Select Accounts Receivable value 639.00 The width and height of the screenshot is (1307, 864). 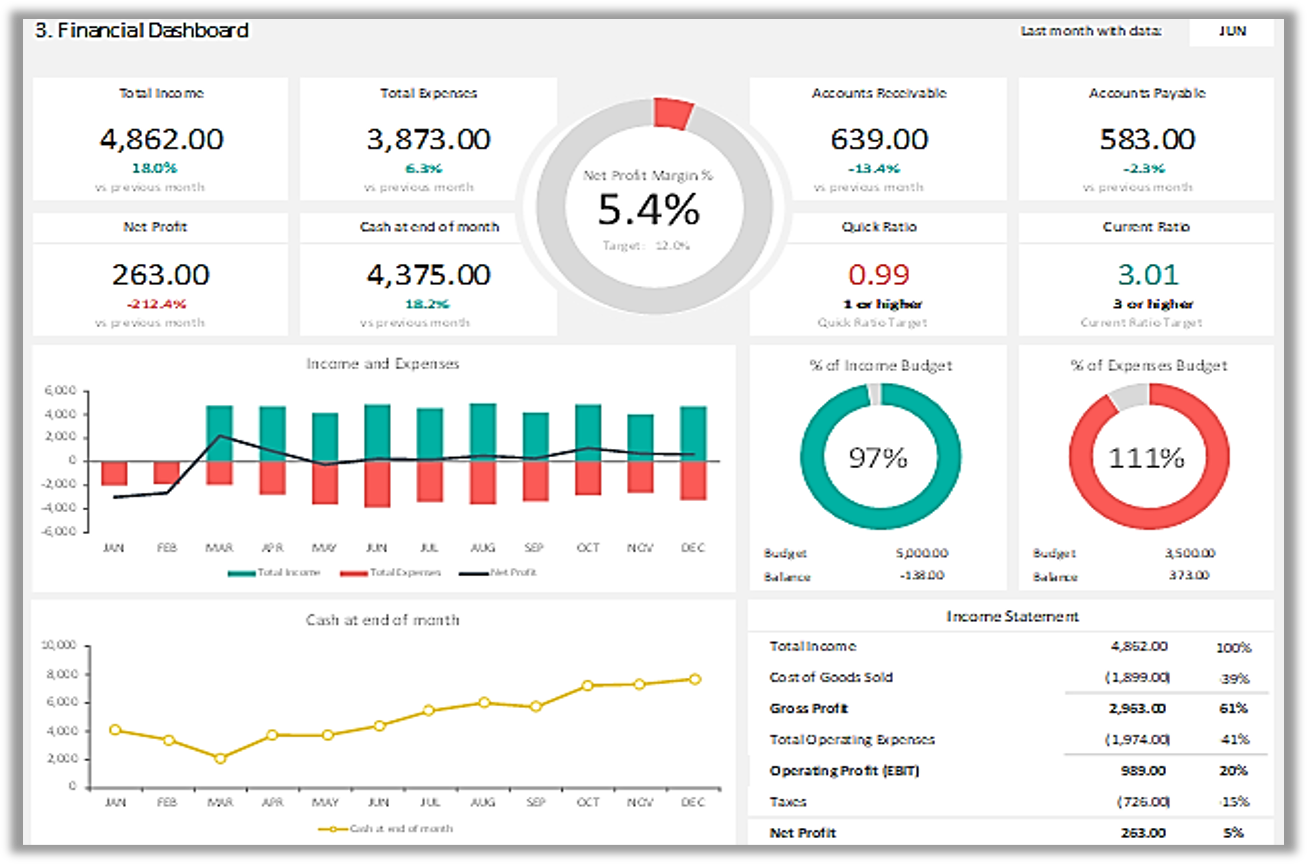(x=879, y=139)
